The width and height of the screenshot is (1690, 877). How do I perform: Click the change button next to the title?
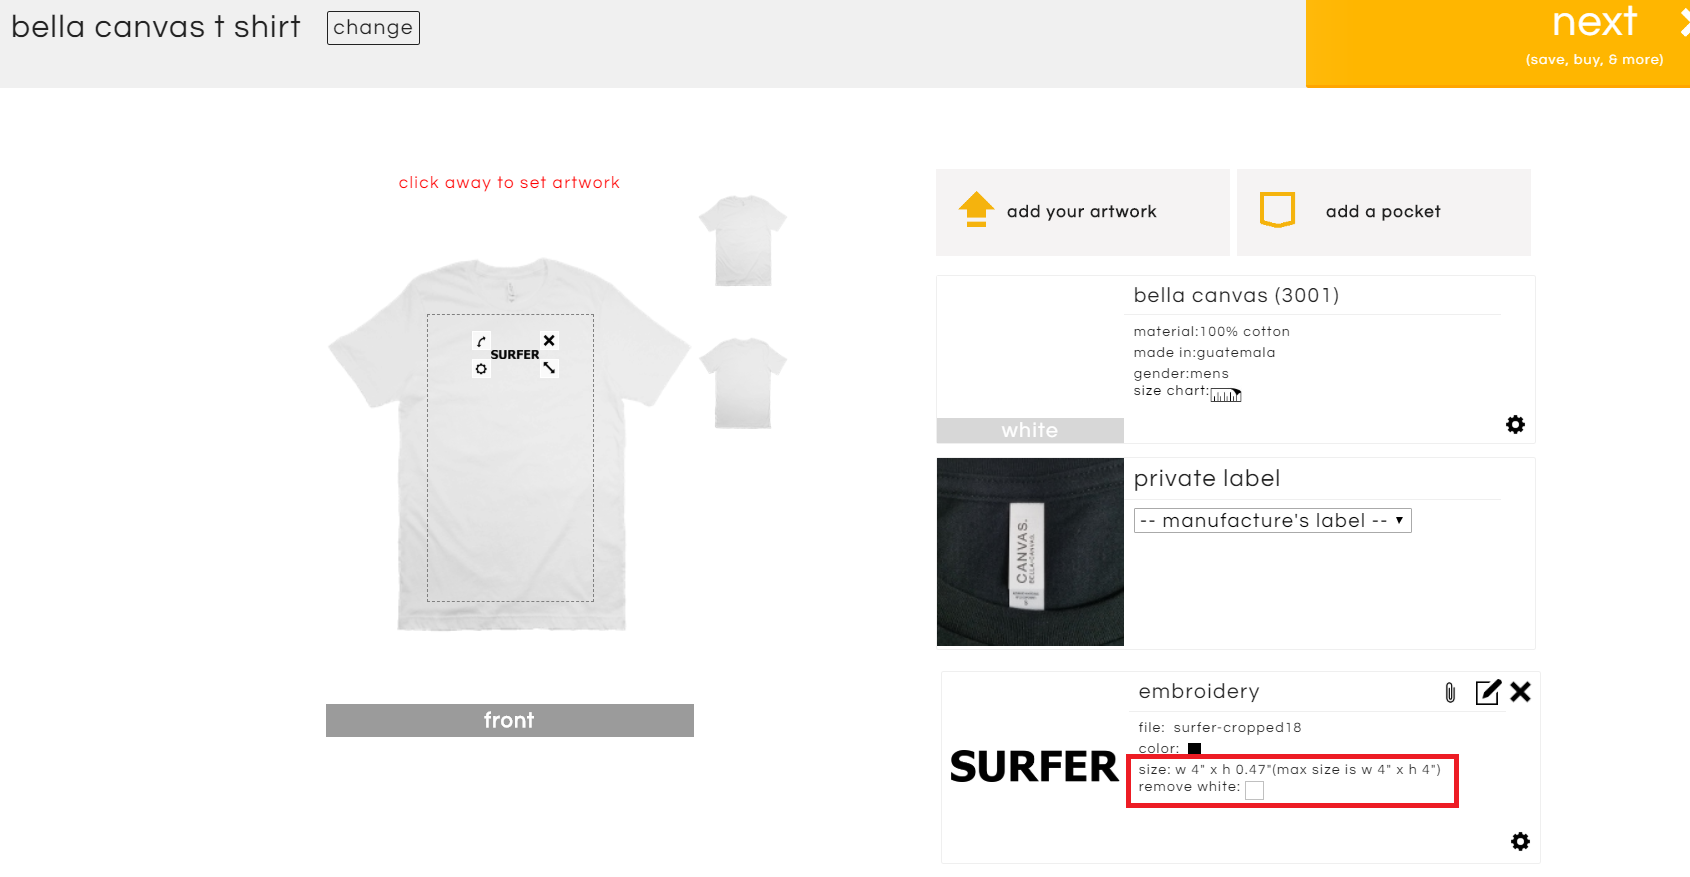click(372, 28)
